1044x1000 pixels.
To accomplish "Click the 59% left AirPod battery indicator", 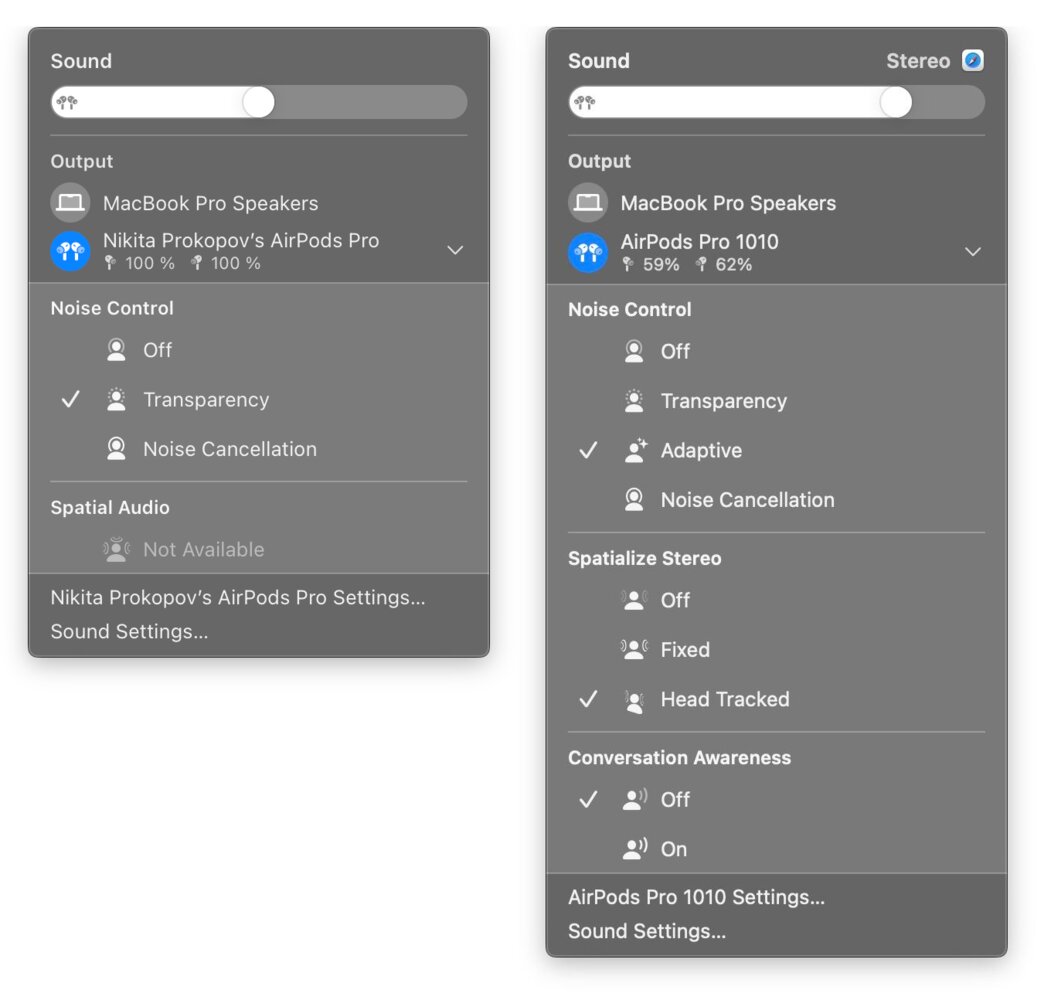I will (651, 264).
